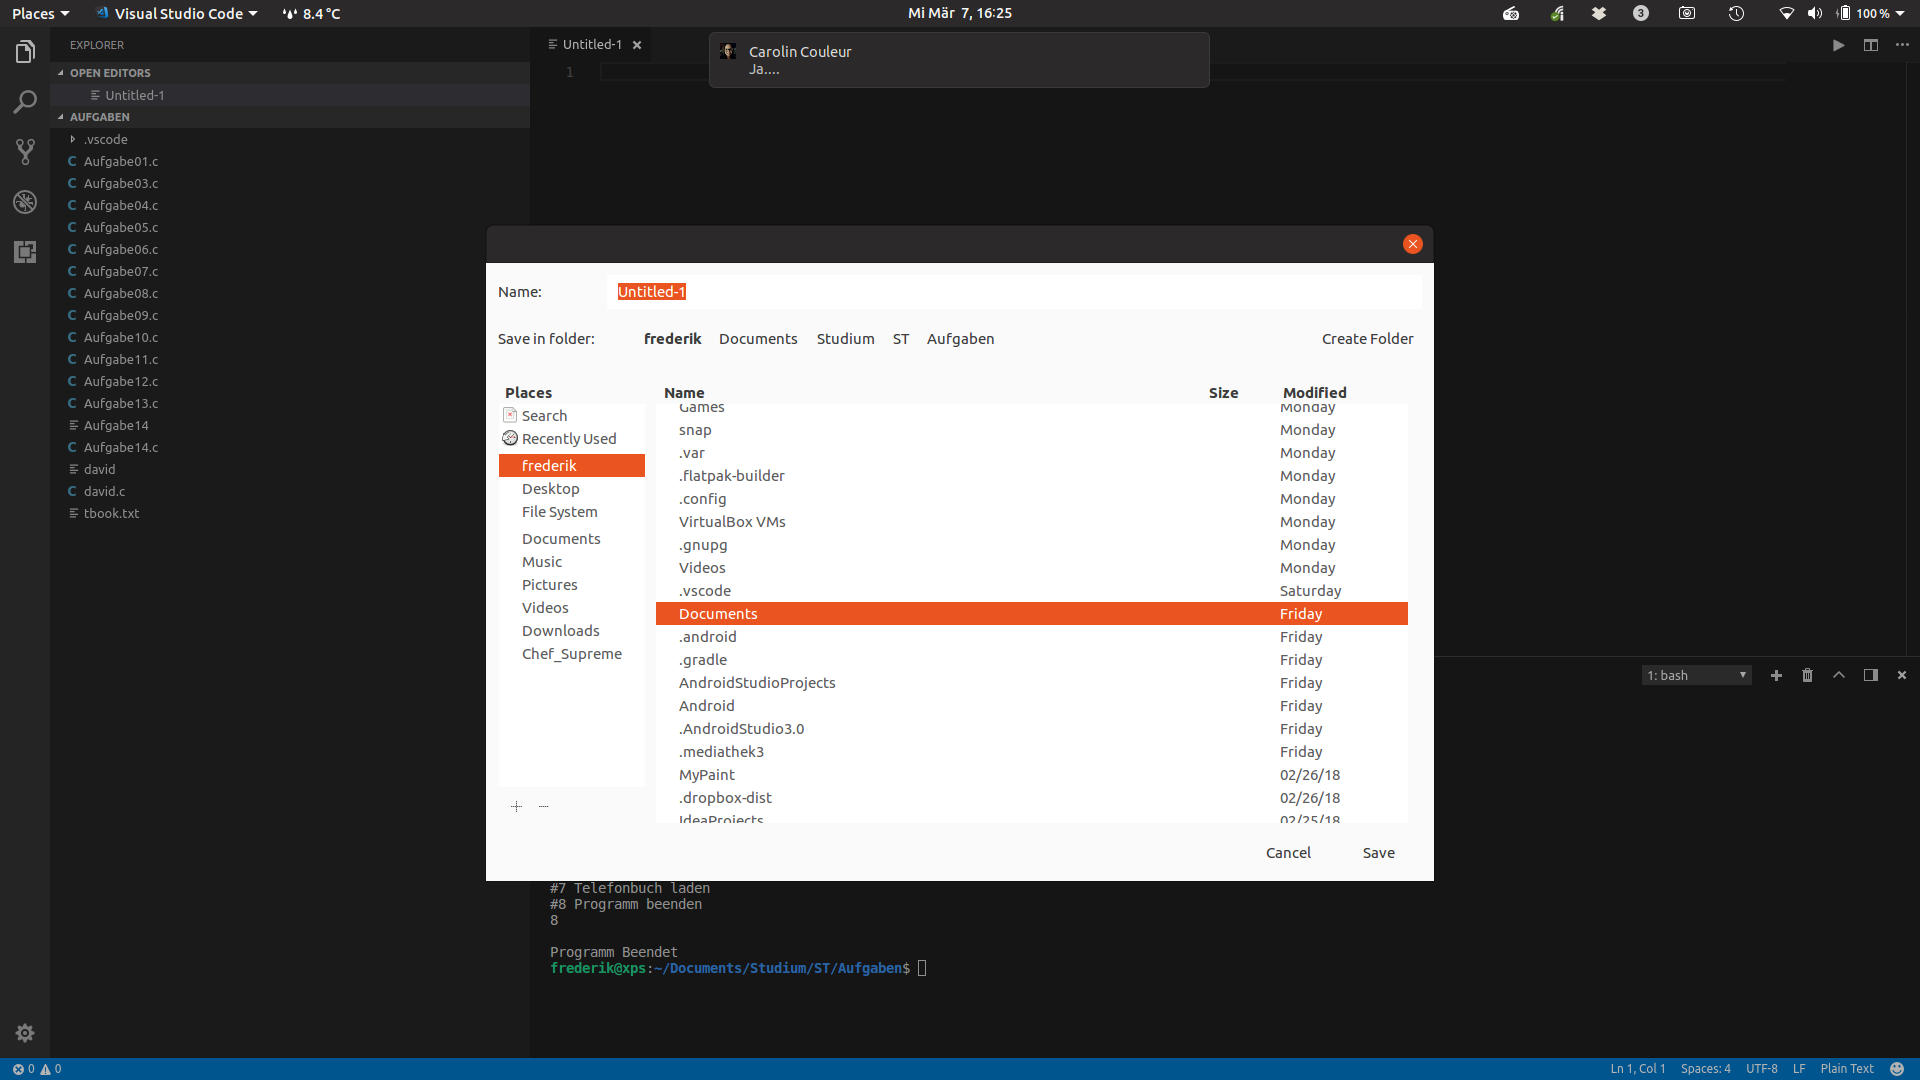Kill the terminal with the trash icon
1920x1080 pixels.
[1807, 675]
